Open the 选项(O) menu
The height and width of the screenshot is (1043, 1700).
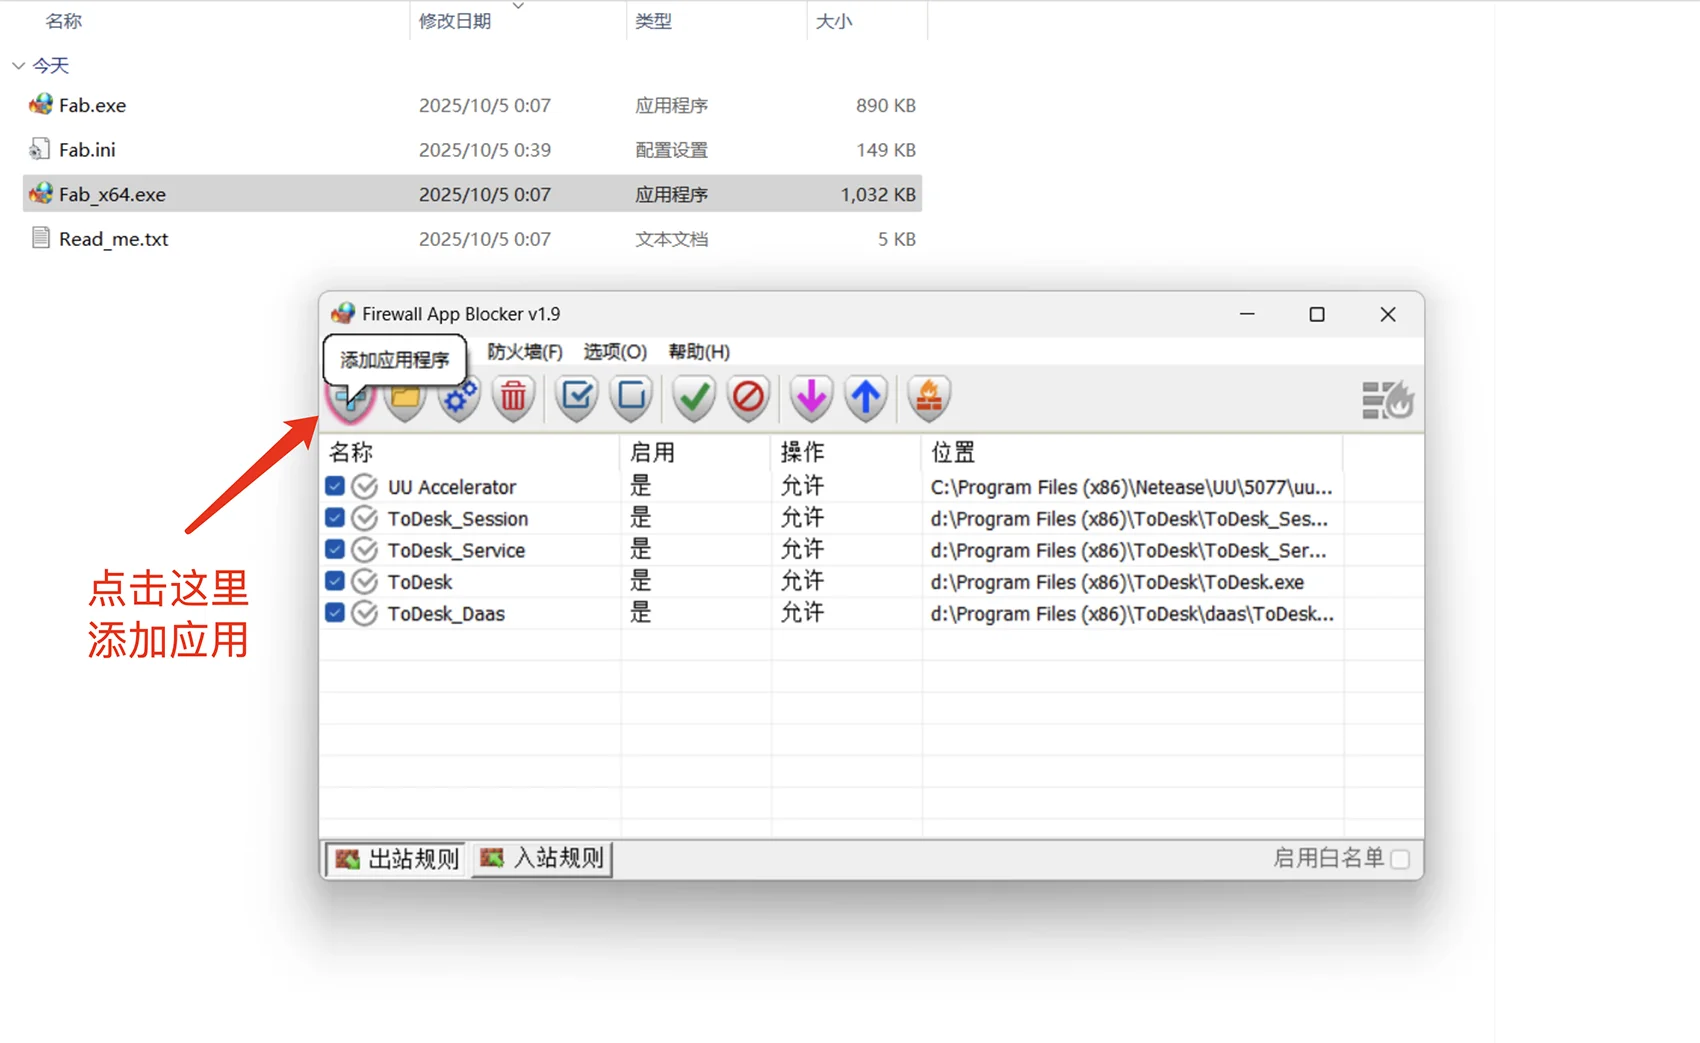tap(615, 352)
